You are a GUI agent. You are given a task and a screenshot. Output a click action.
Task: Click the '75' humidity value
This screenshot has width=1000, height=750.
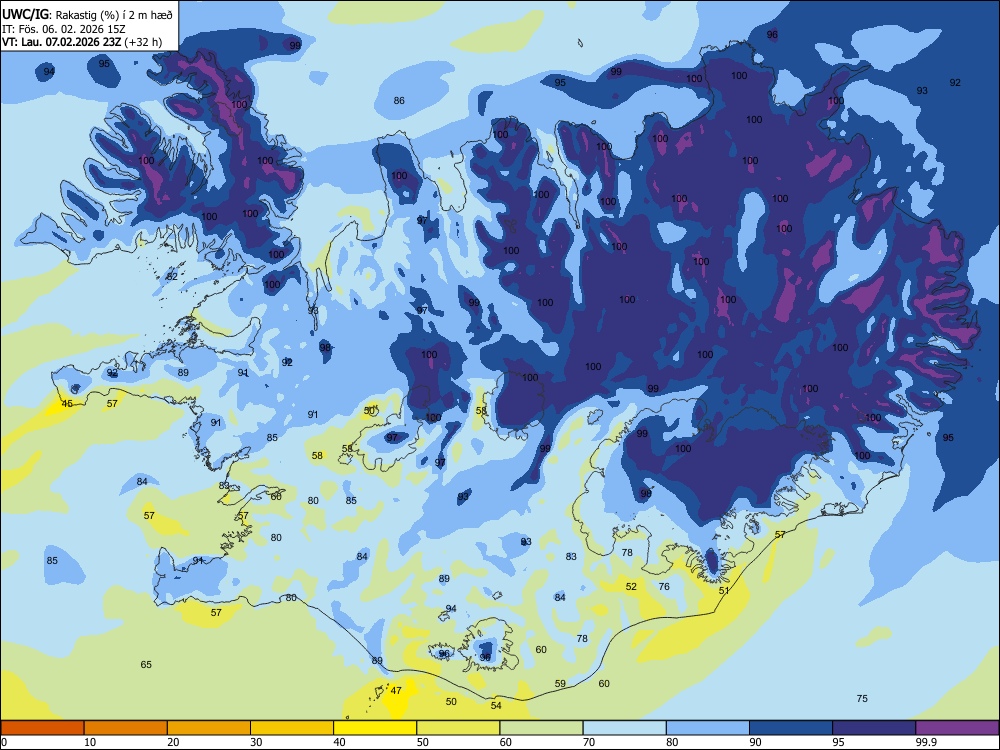pos(862,699)
